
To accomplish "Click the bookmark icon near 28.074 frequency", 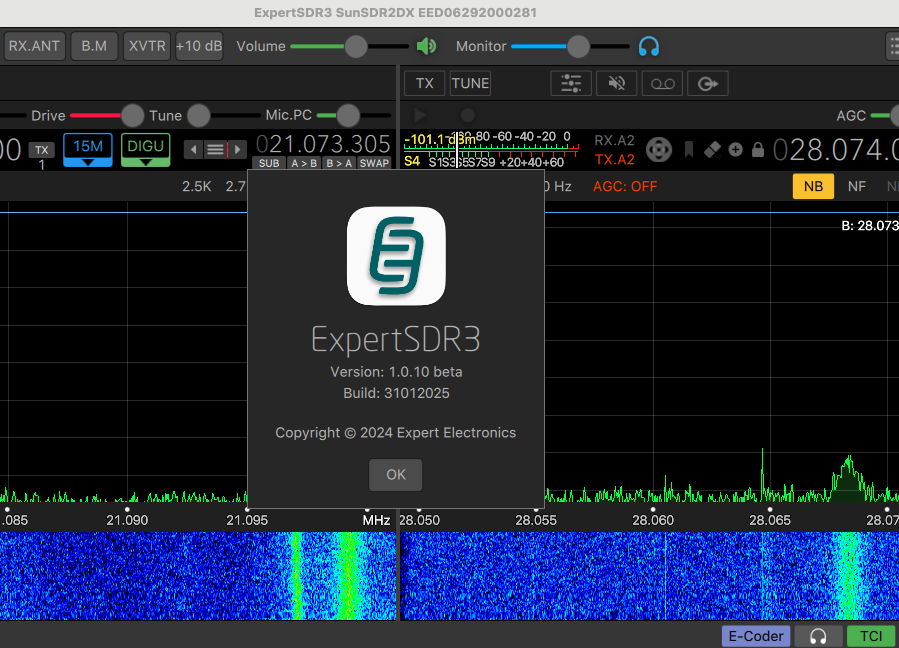I will 689,150.
